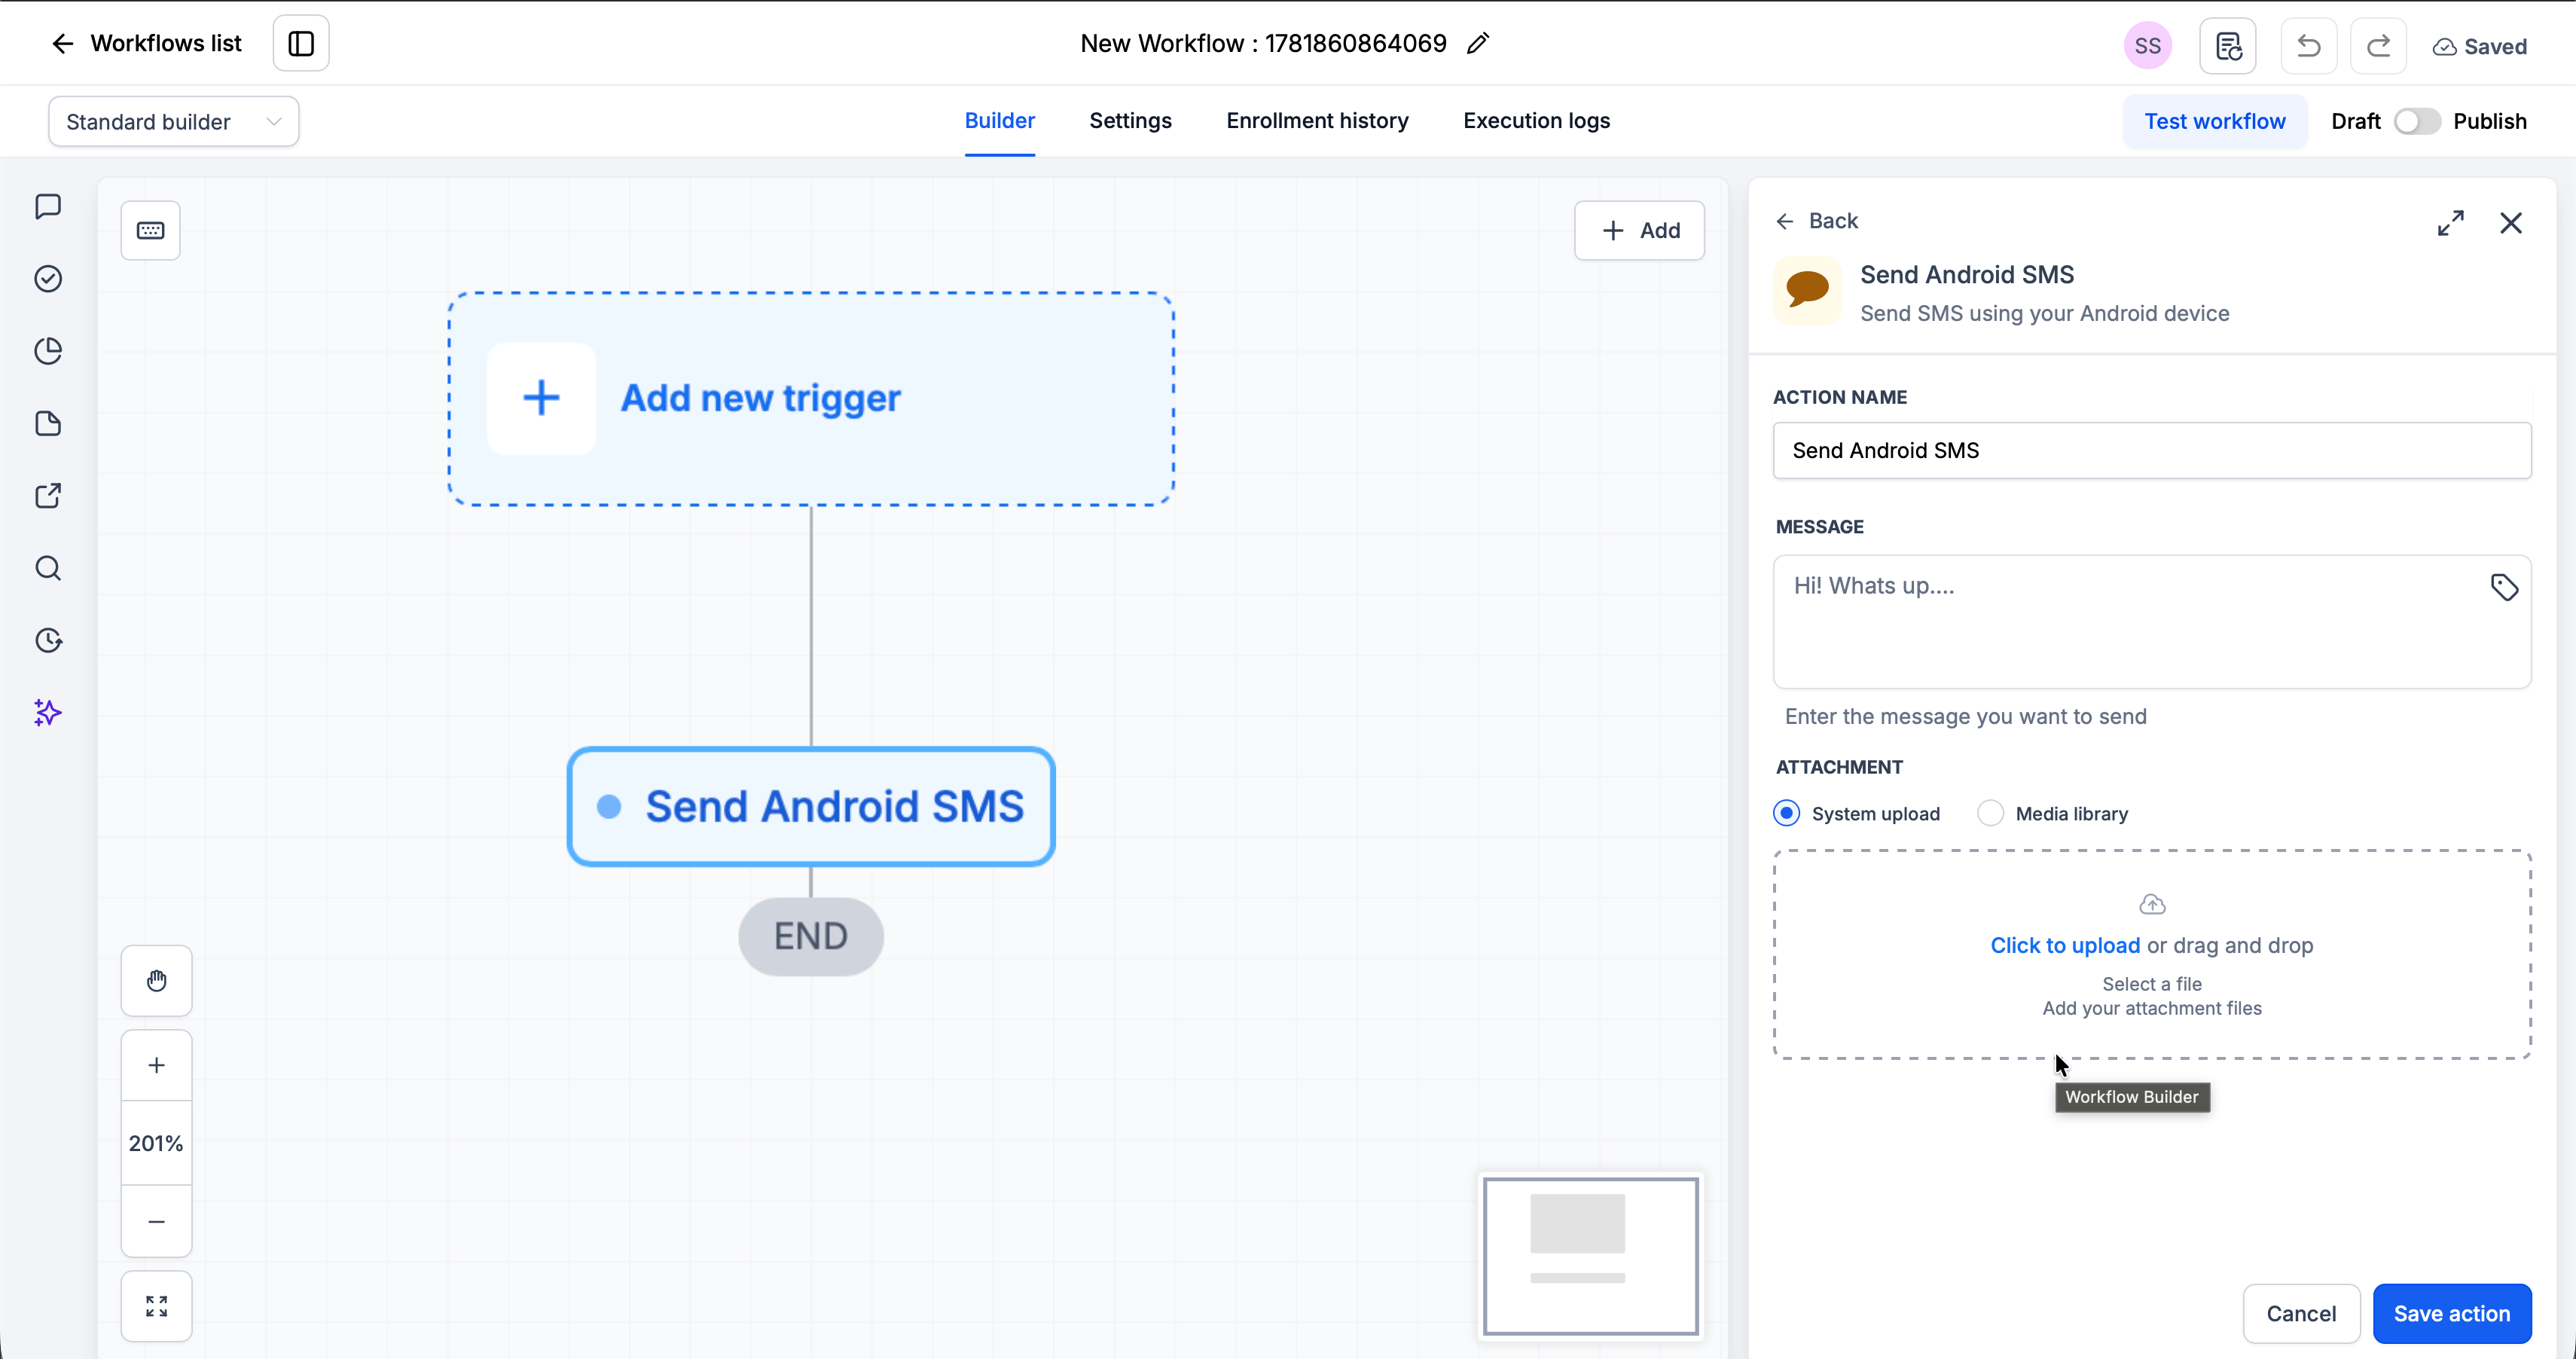This screenshot has width=2576, height=1359.
Task: Open the external link sidebar icon
Action: point(48,496)
